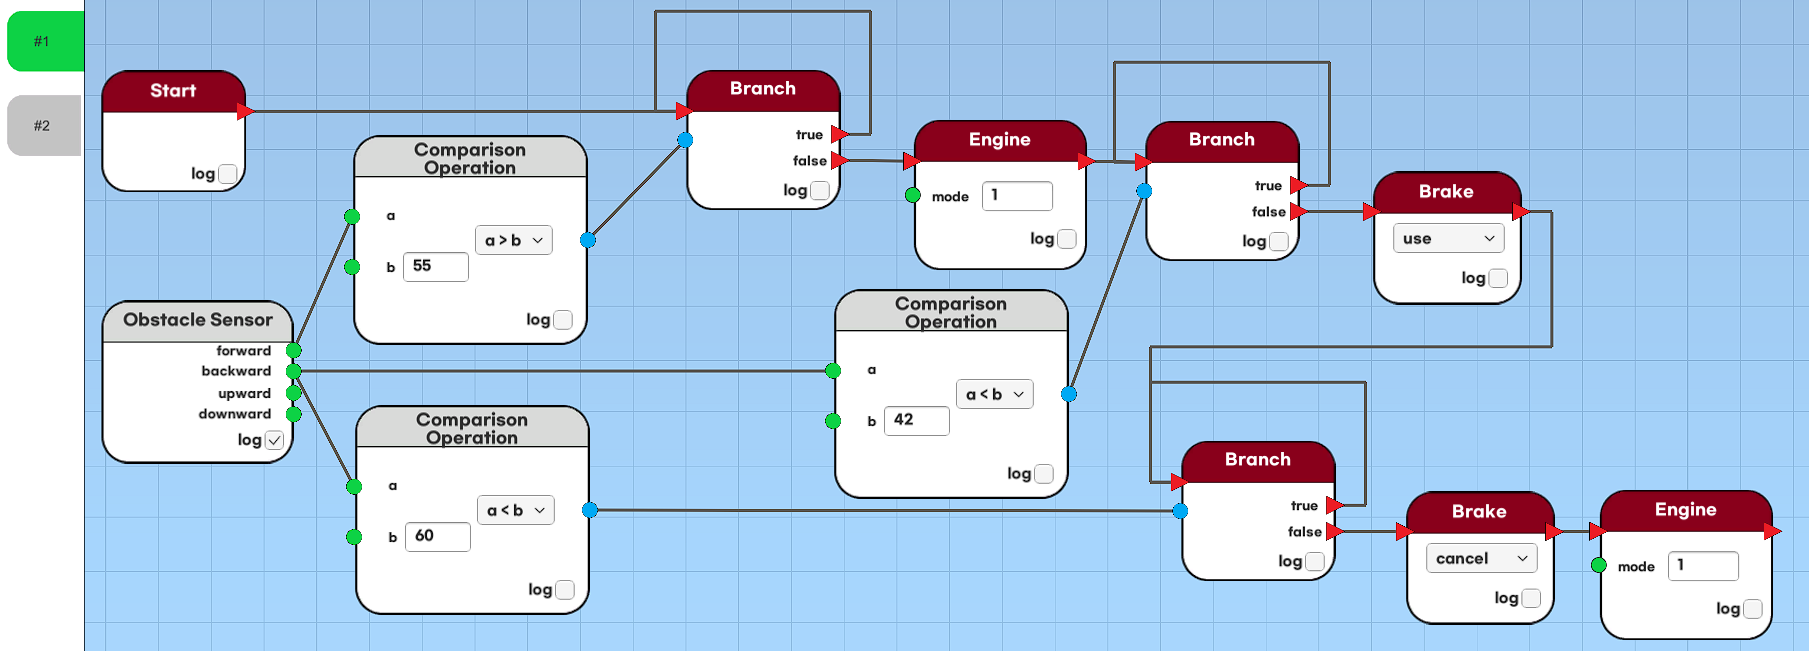The height and width of the screenshot is (651, 1809).
Task: Click the second Branch's false output arrow
Action: (1298, 211)
